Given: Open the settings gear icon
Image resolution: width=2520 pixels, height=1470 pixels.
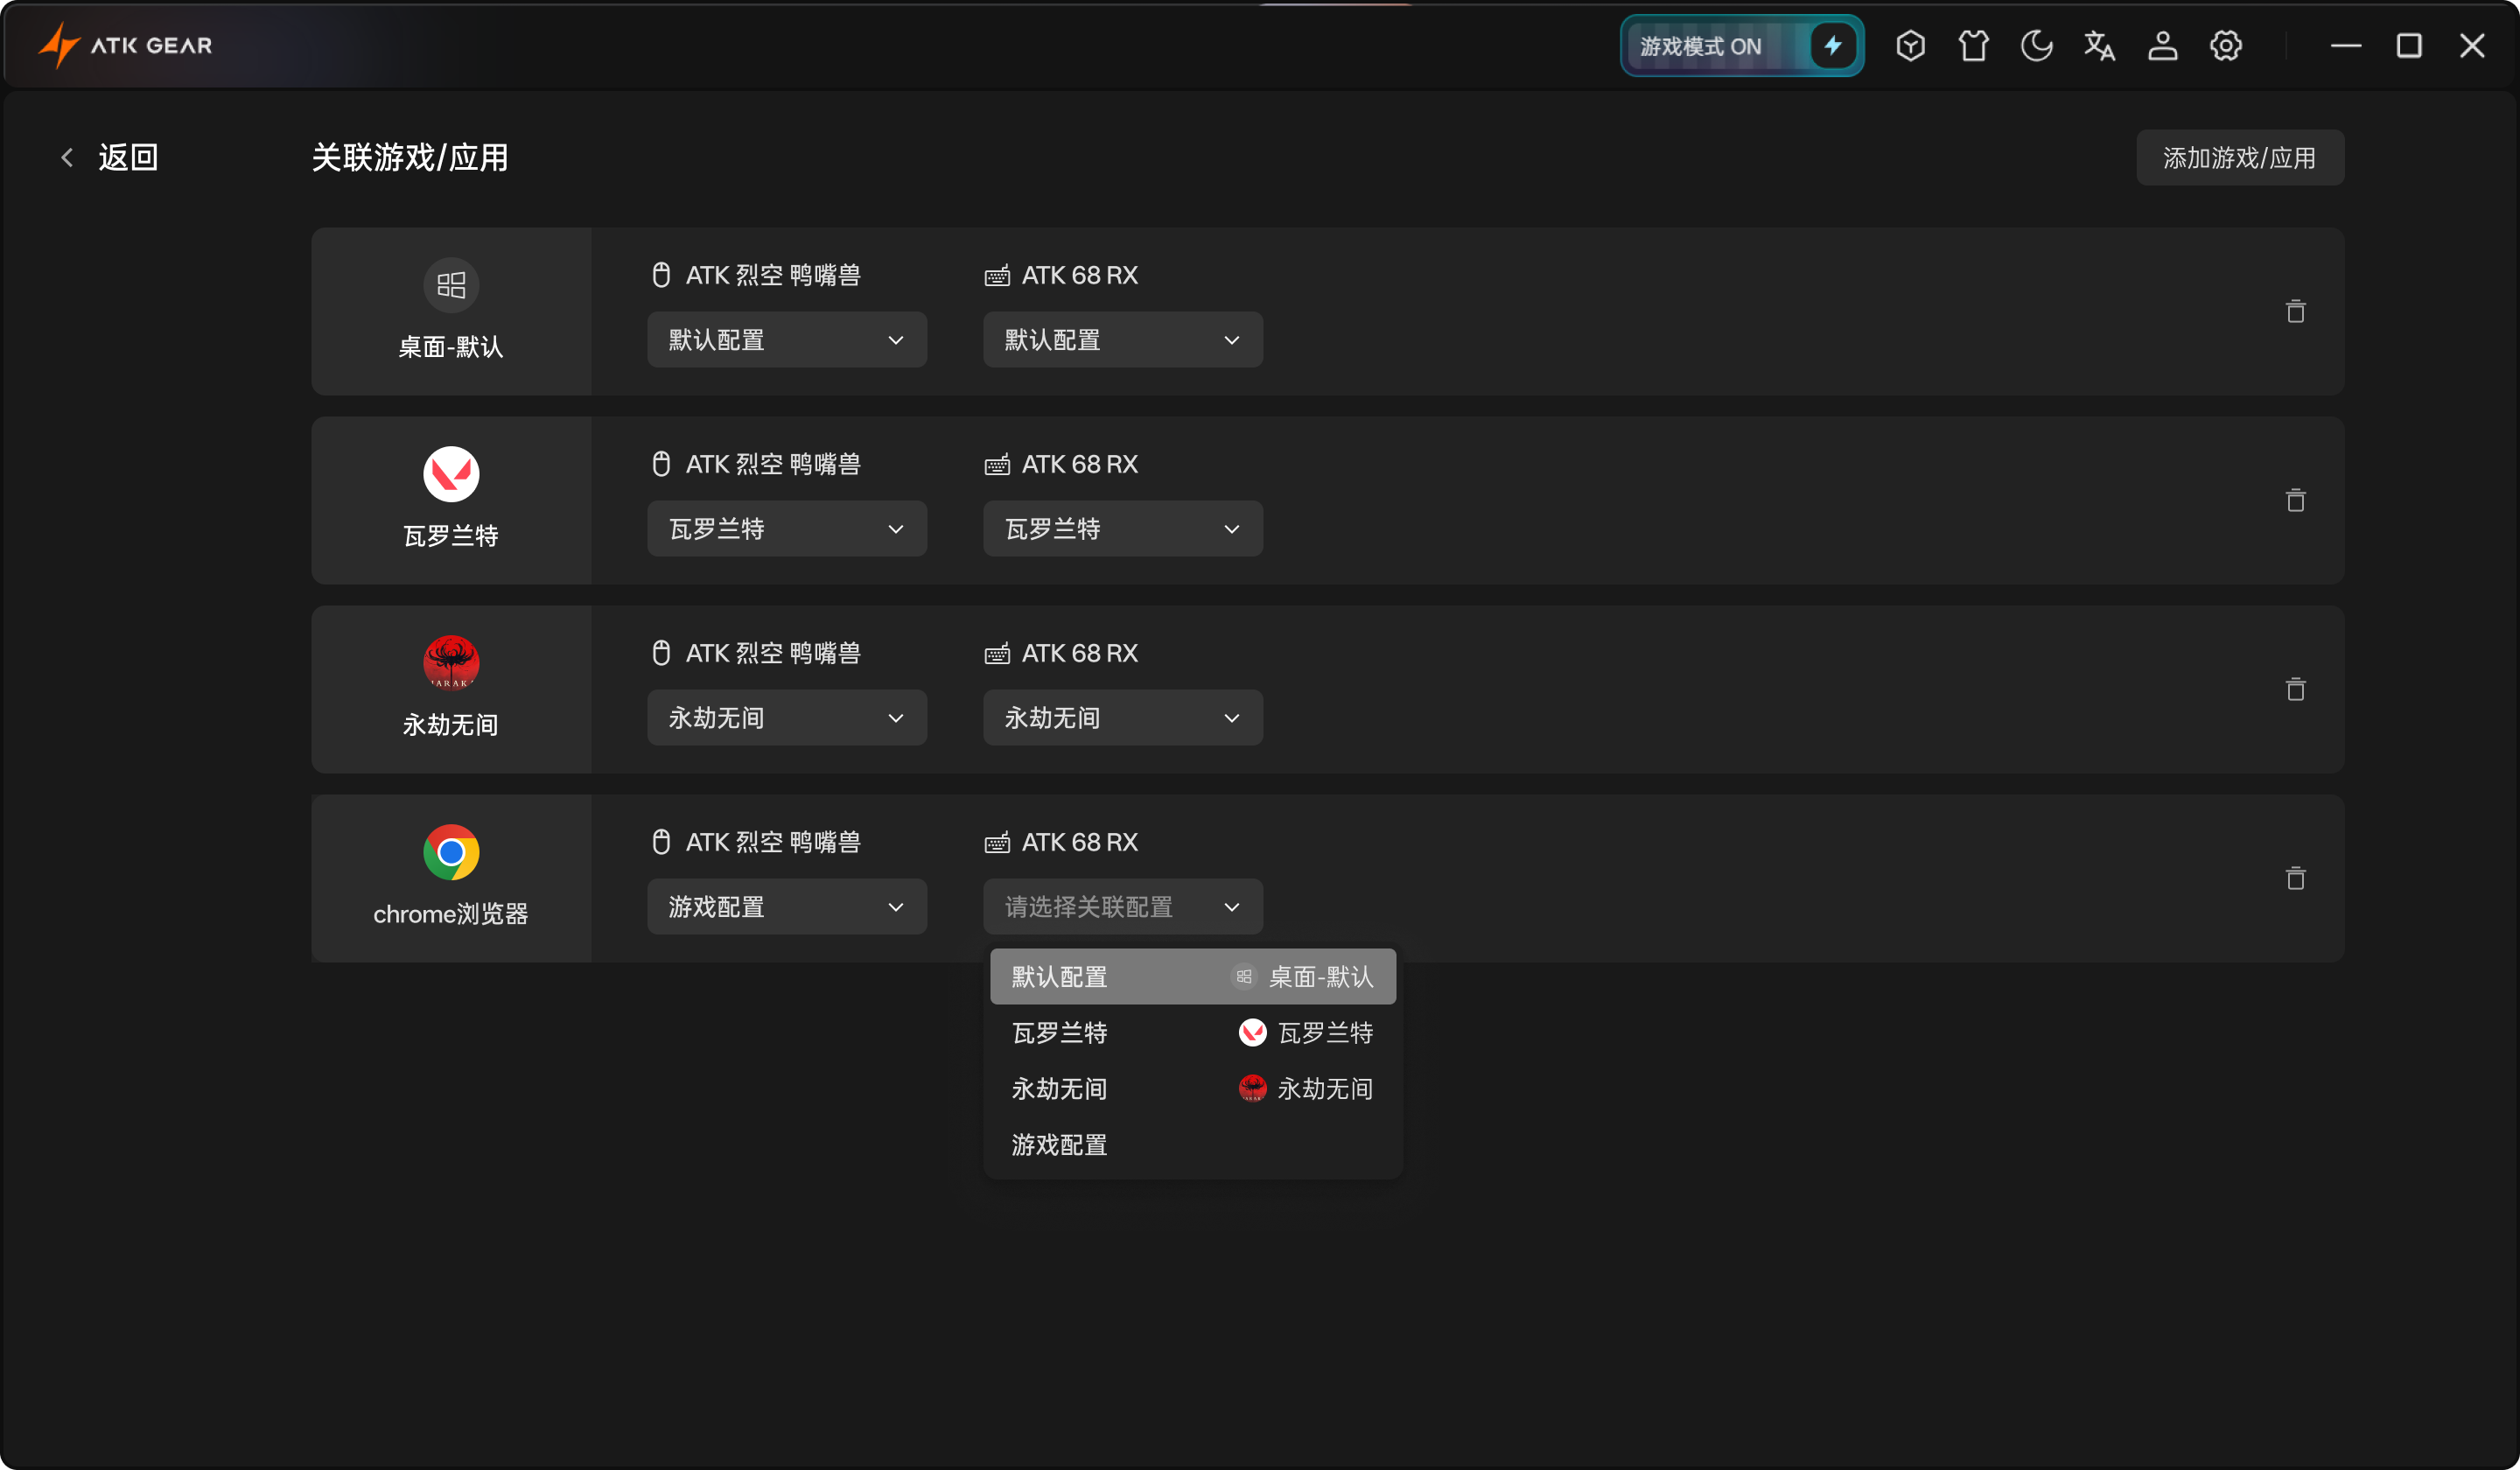Looking at the screenshot, I should coord(2225,46).
